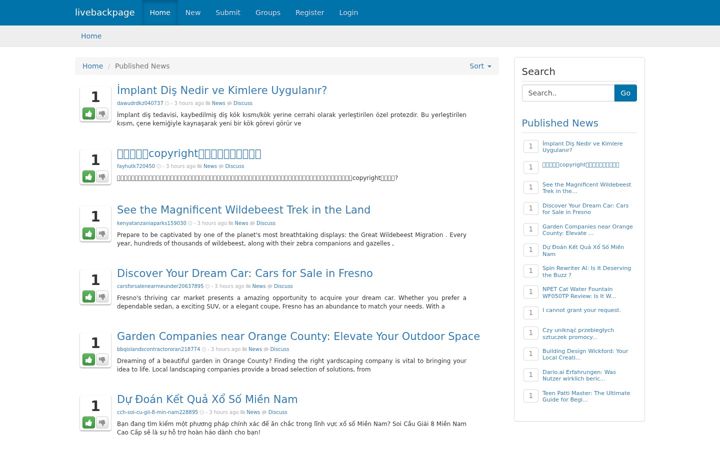Open author profile fayhutk720450

135,166
